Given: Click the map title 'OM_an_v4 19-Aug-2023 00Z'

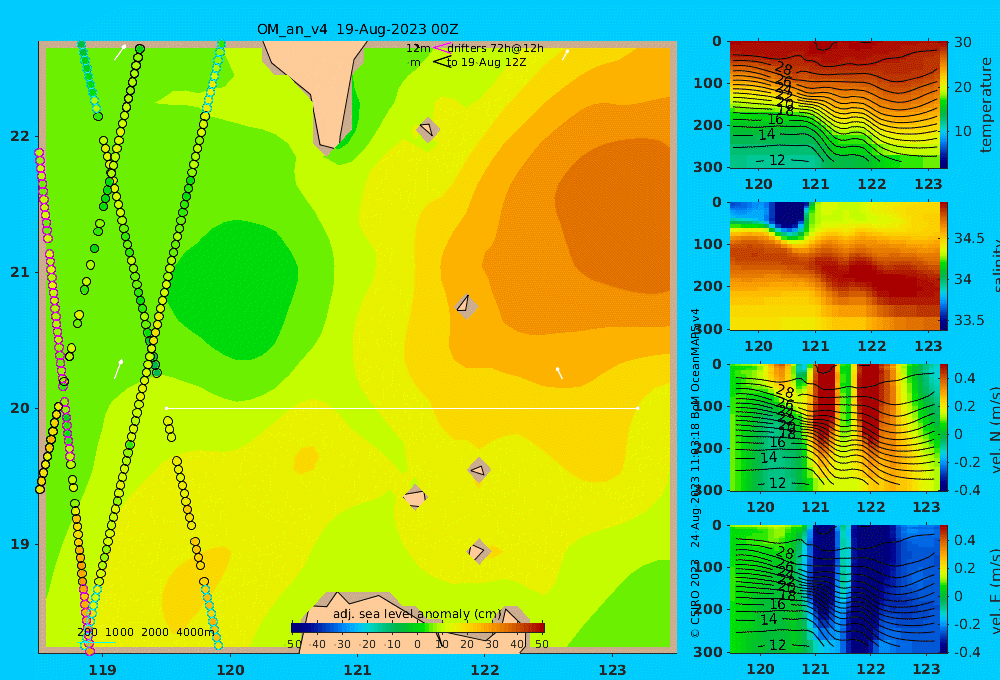Looking at the screenshot, I should click(357, 29).
